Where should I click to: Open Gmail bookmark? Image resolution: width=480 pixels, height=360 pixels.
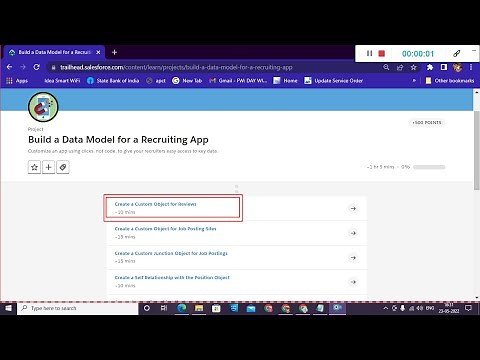pyautogui.click(x=238, y=81)
